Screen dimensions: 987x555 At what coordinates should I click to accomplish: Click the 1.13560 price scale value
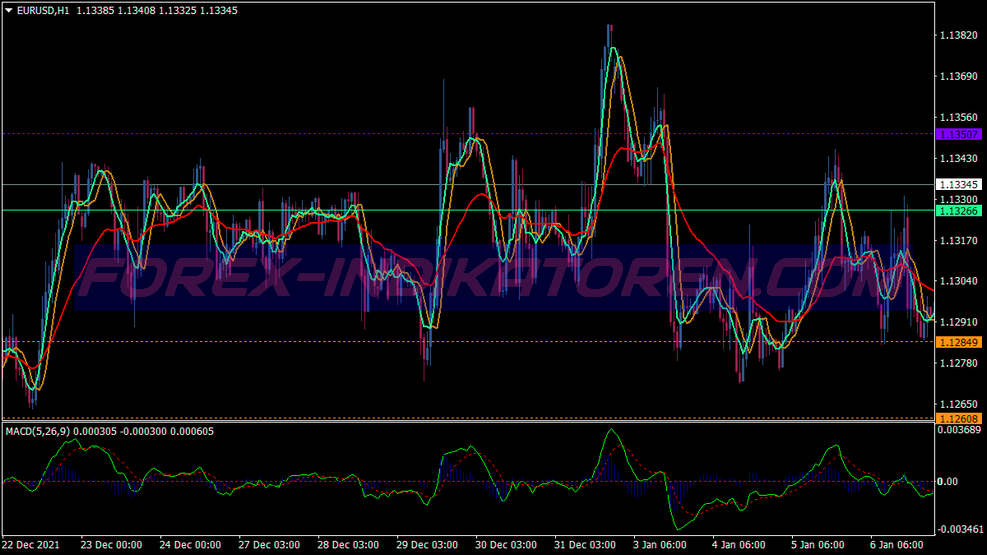[959, 117]
